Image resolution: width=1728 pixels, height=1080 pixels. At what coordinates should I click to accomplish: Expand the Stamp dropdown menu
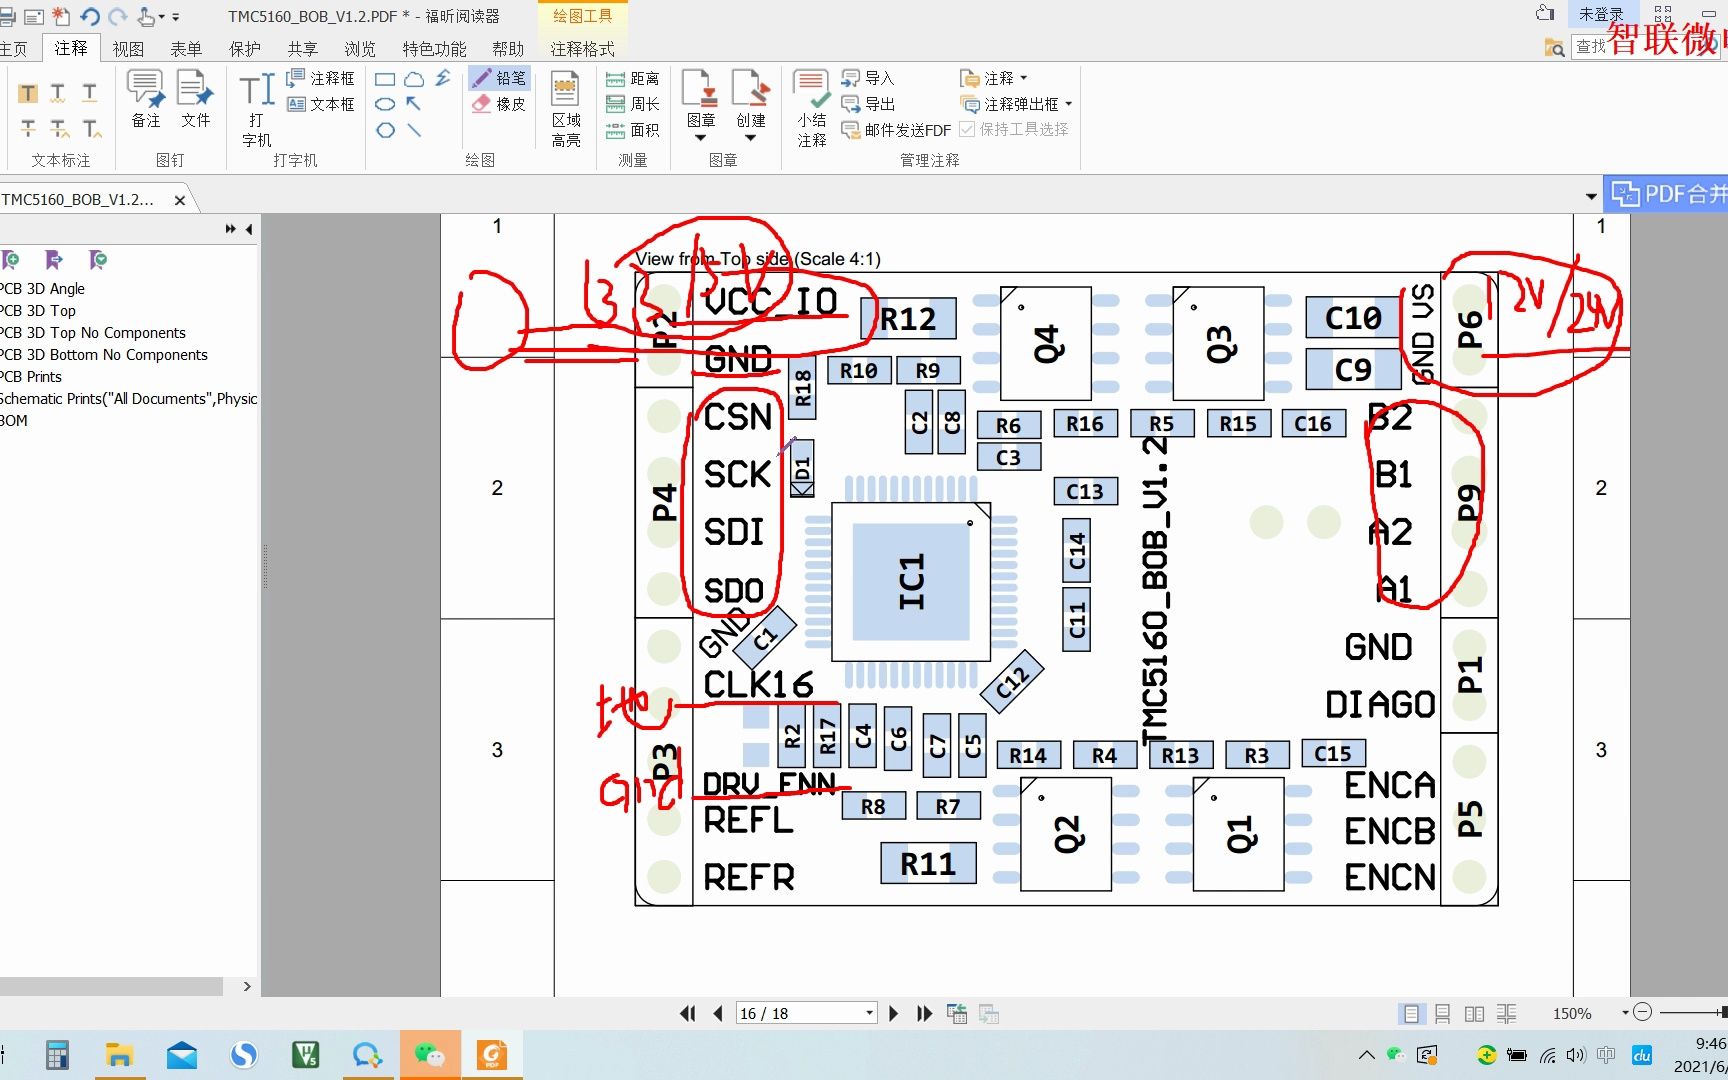[701, 138]
